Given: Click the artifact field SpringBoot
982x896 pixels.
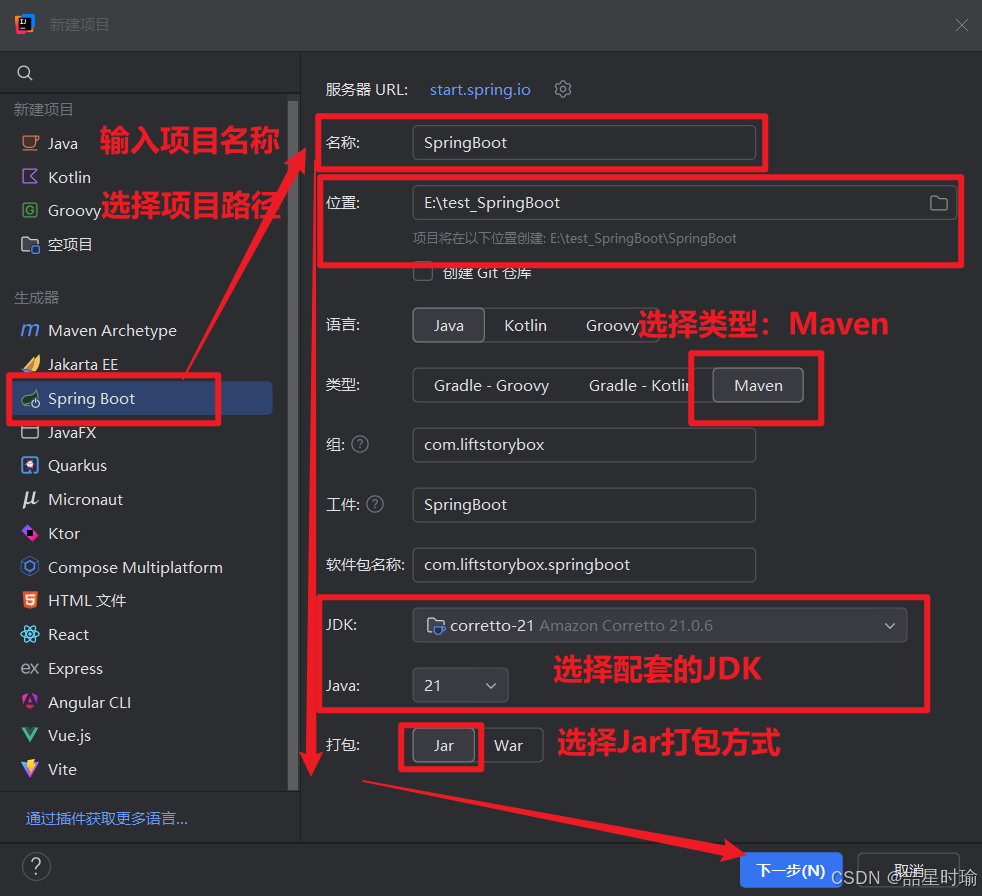Looking at the screenshot, I should 584,505.
